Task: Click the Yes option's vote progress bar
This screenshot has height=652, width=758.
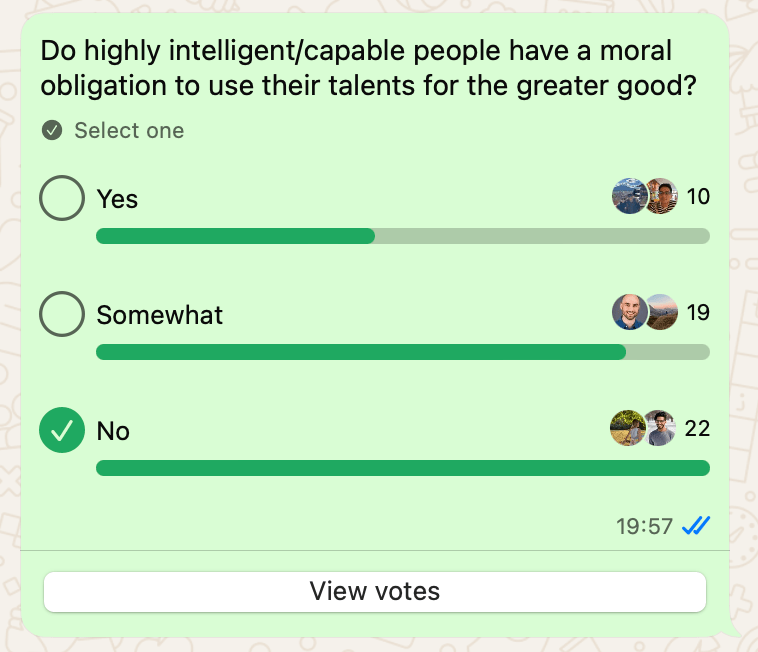Action: (x=402, y=236)
